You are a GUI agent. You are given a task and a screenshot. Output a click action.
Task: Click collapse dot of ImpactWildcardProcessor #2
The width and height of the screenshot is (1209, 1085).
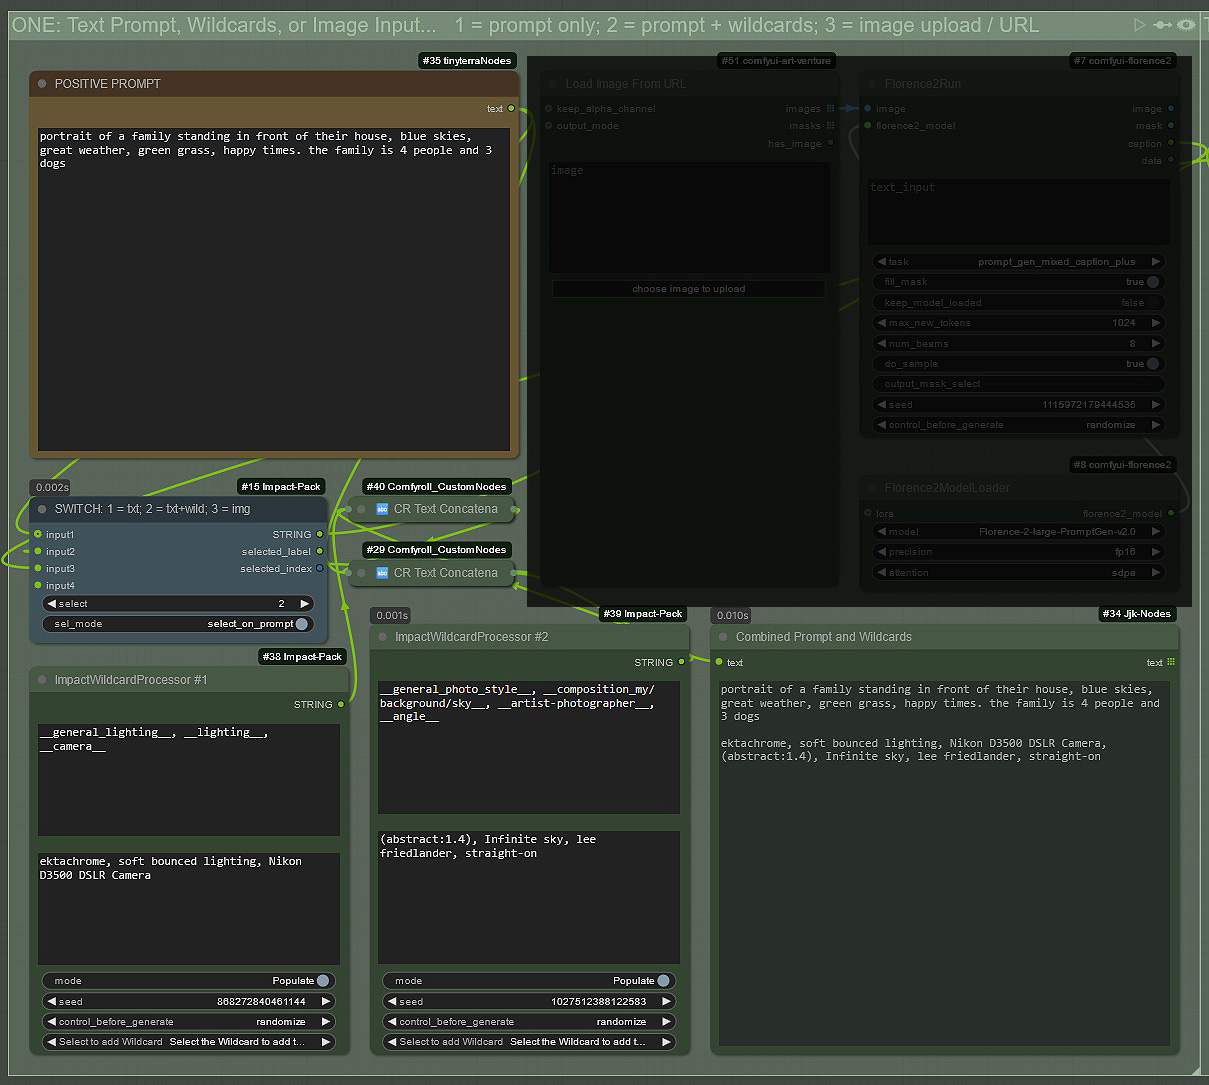[382, 637]
